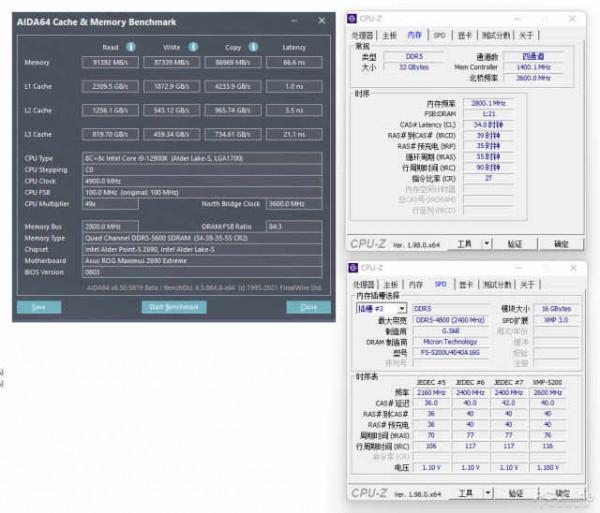Select L1 Cache Read value 2309.5 GB/s

point(110,86)
